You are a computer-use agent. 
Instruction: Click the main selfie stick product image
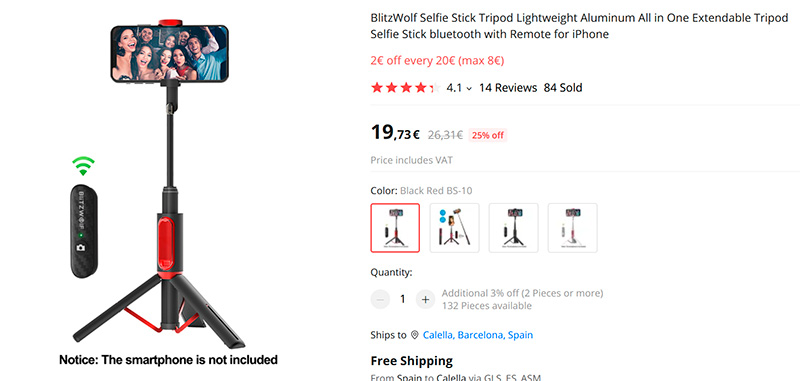[168, 184]
